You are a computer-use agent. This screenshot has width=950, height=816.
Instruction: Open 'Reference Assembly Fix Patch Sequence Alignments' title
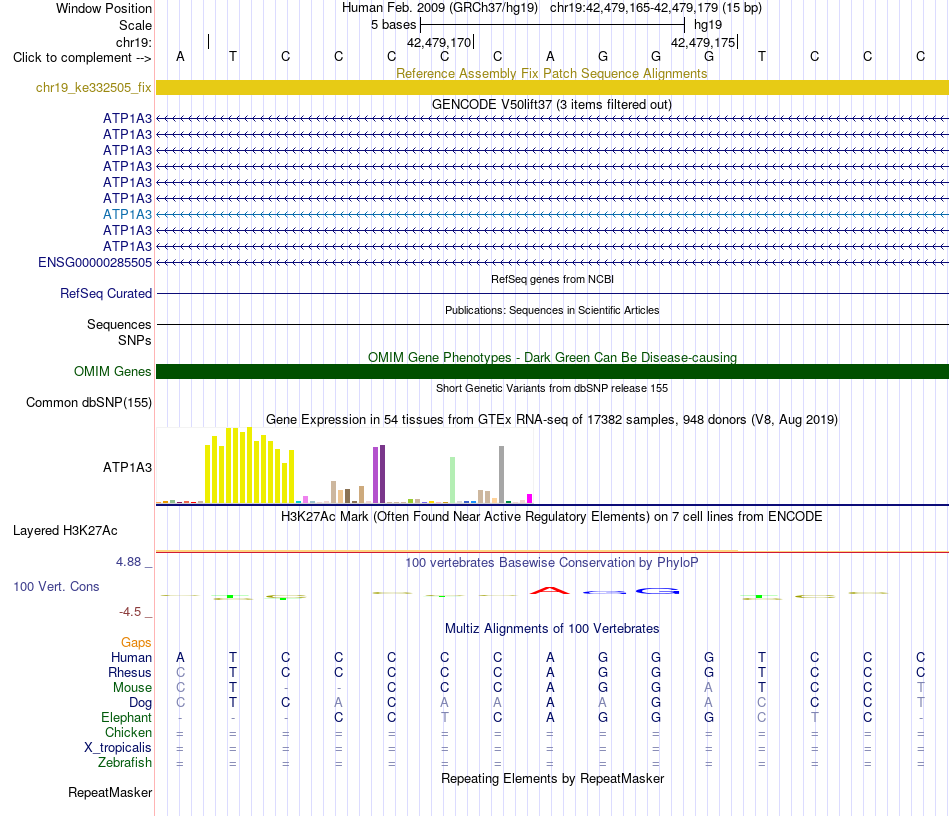coord(551,73)
